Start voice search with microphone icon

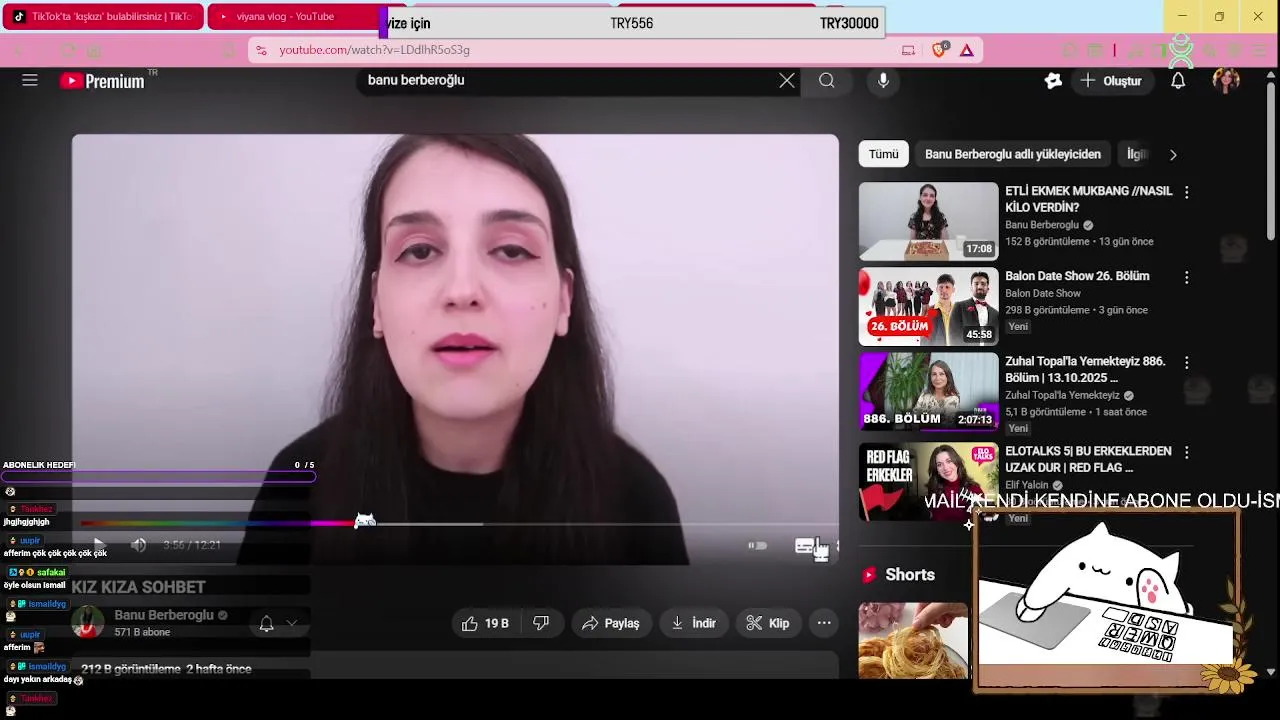click(883, 80)
